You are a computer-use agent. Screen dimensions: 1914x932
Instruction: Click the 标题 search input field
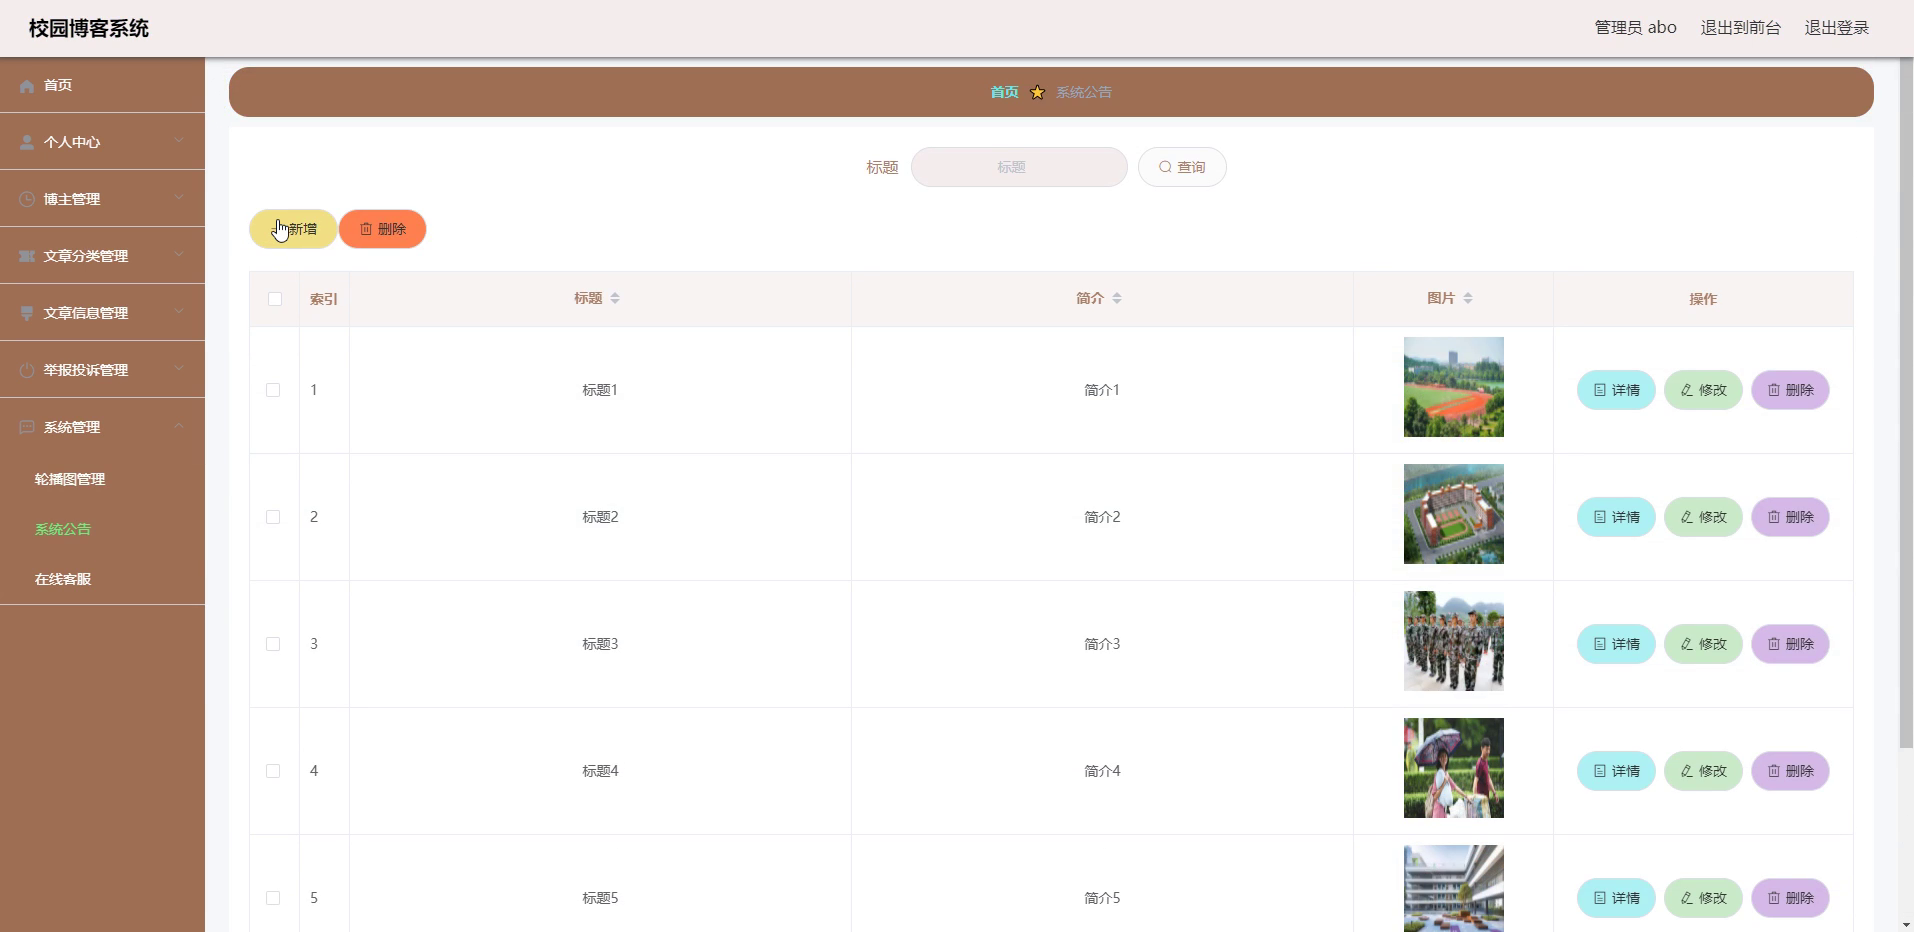(1019, 167)
